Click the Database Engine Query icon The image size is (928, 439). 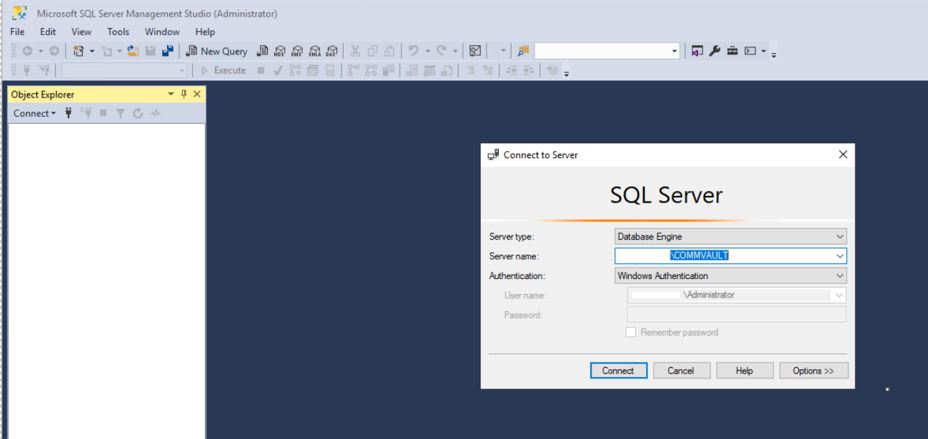coord(262,51)
